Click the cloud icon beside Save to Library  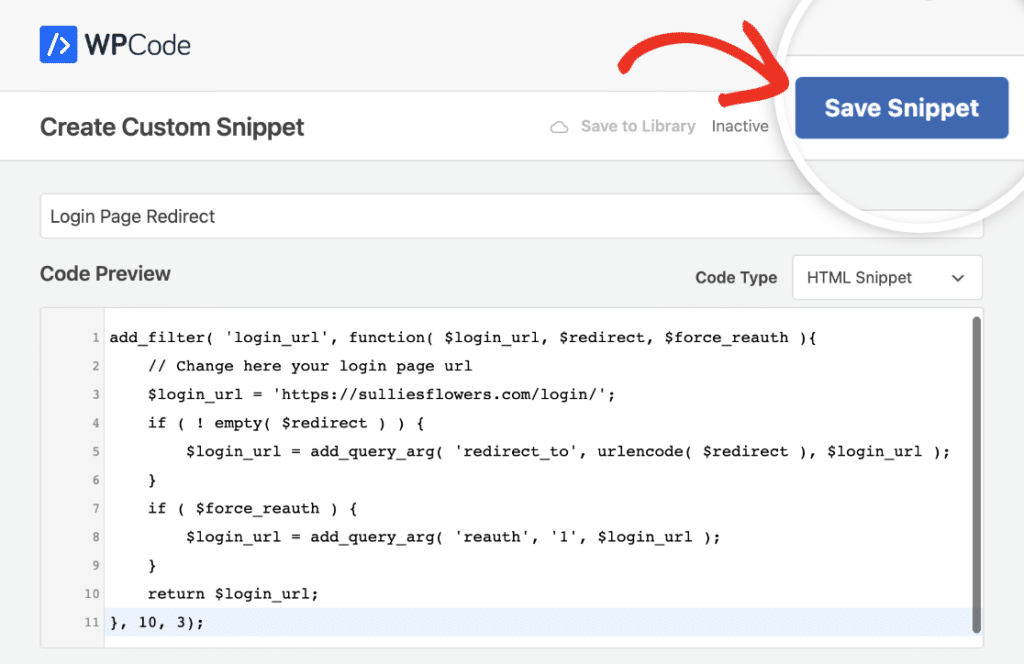(x=560, y=127)
